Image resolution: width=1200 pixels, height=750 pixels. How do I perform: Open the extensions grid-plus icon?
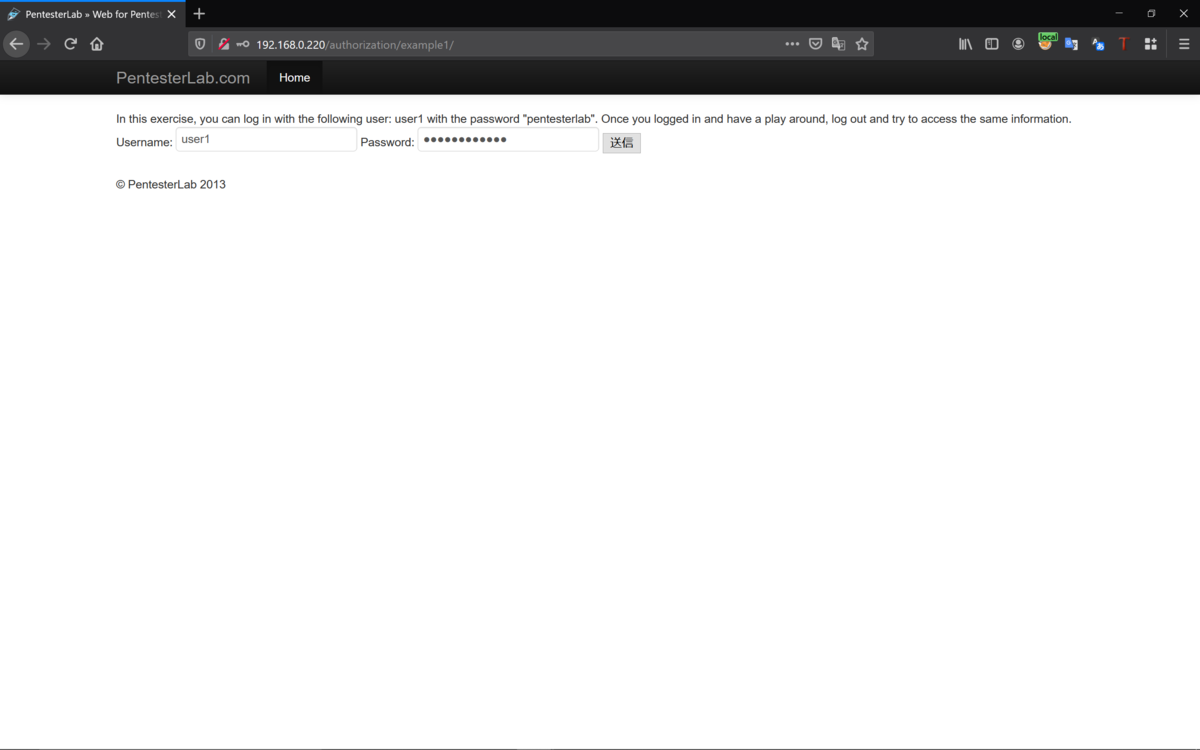coord(1150,44)
